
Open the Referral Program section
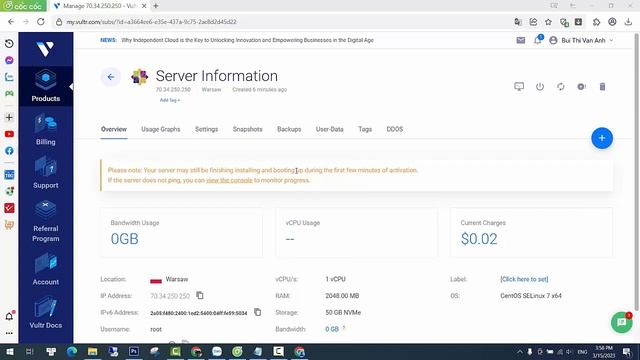[45, 222]
